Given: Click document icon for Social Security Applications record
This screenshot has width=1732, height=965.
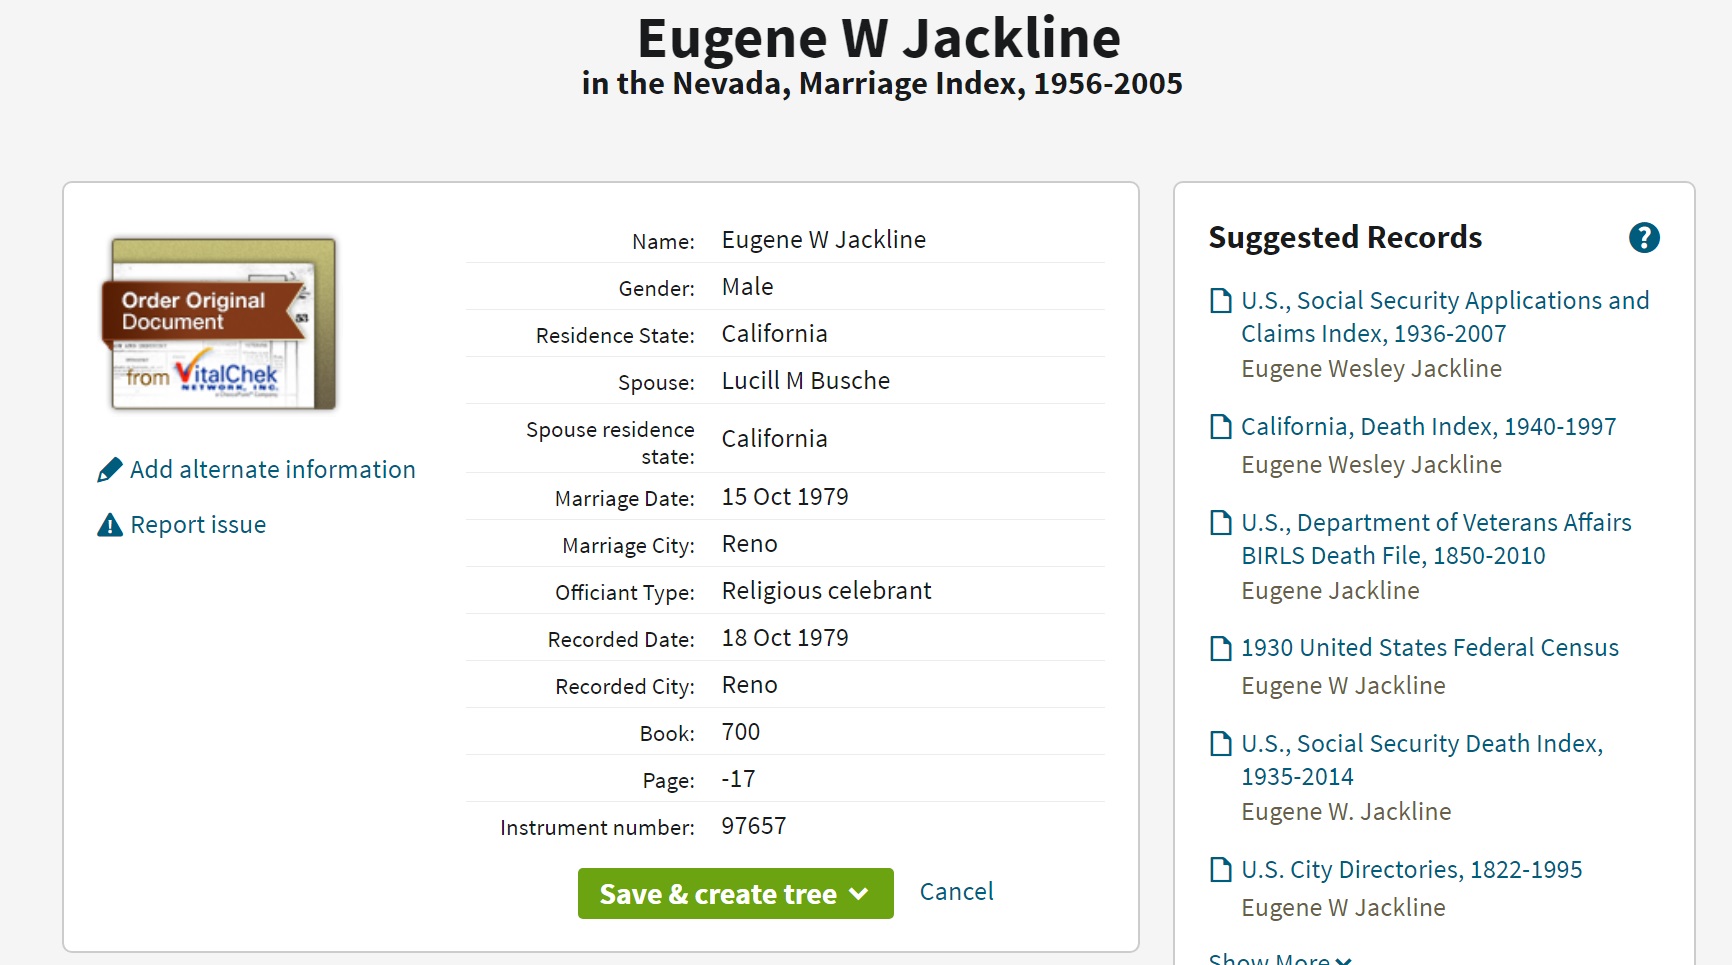Looking at the screenshot, I should 1220,301.
